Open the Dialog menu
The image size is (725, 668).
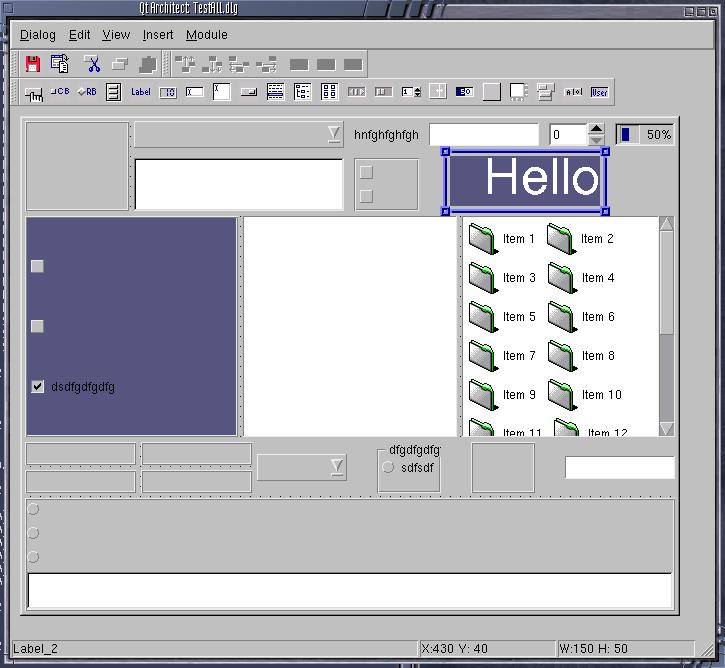coord(38,35)
